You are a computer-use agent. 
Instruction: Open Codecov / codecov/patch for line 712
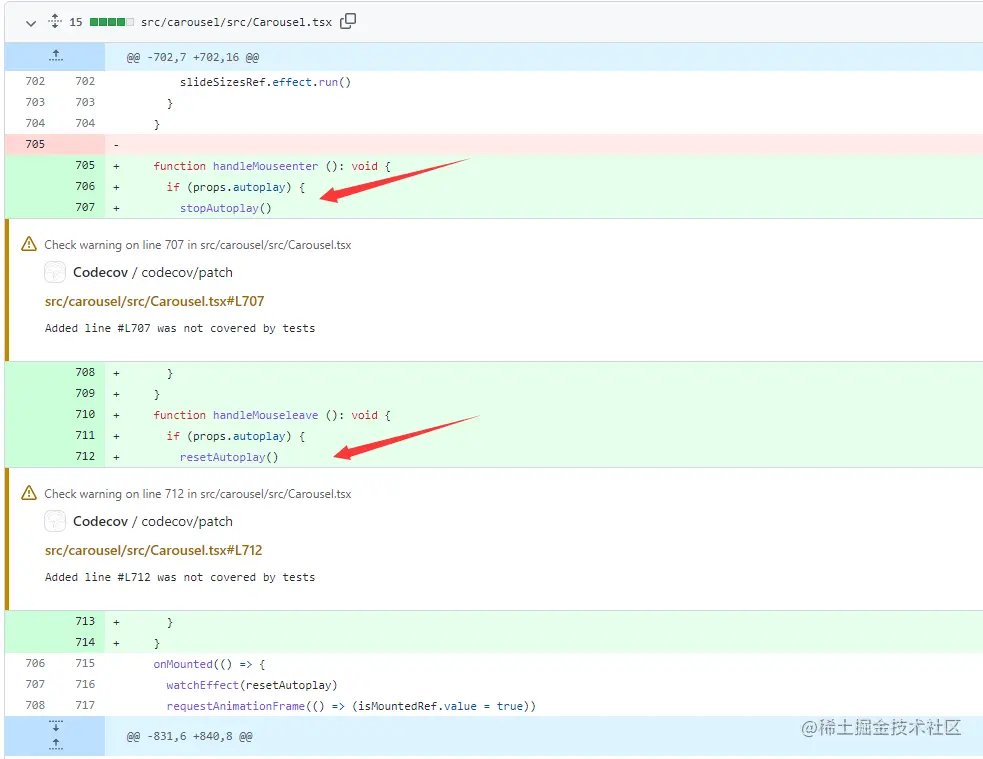click(153, 521)
